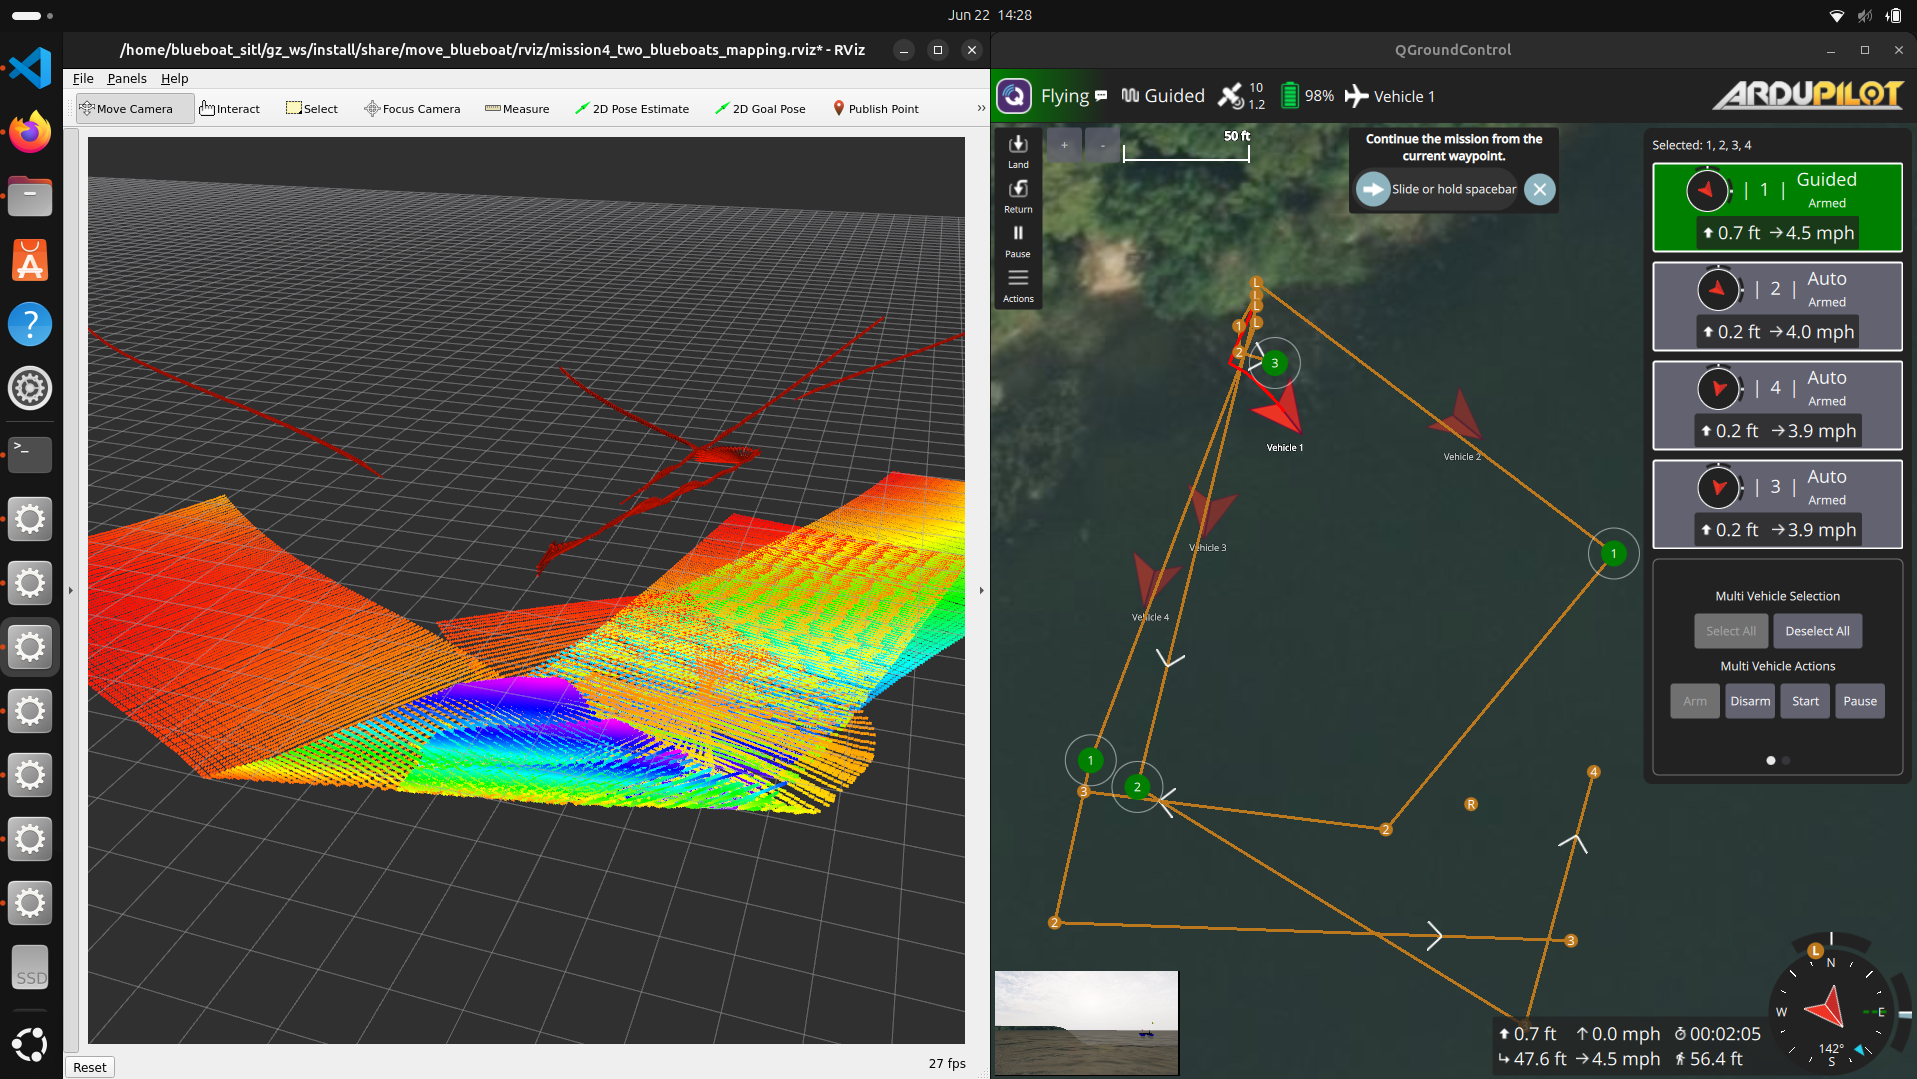
Task: Open the RViz File menu
Action: coord(83,78)
